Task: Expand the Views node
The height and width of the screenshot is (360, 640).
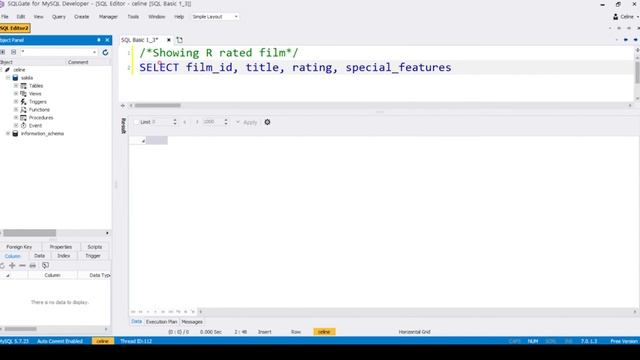Action: [x=16, y=93]
